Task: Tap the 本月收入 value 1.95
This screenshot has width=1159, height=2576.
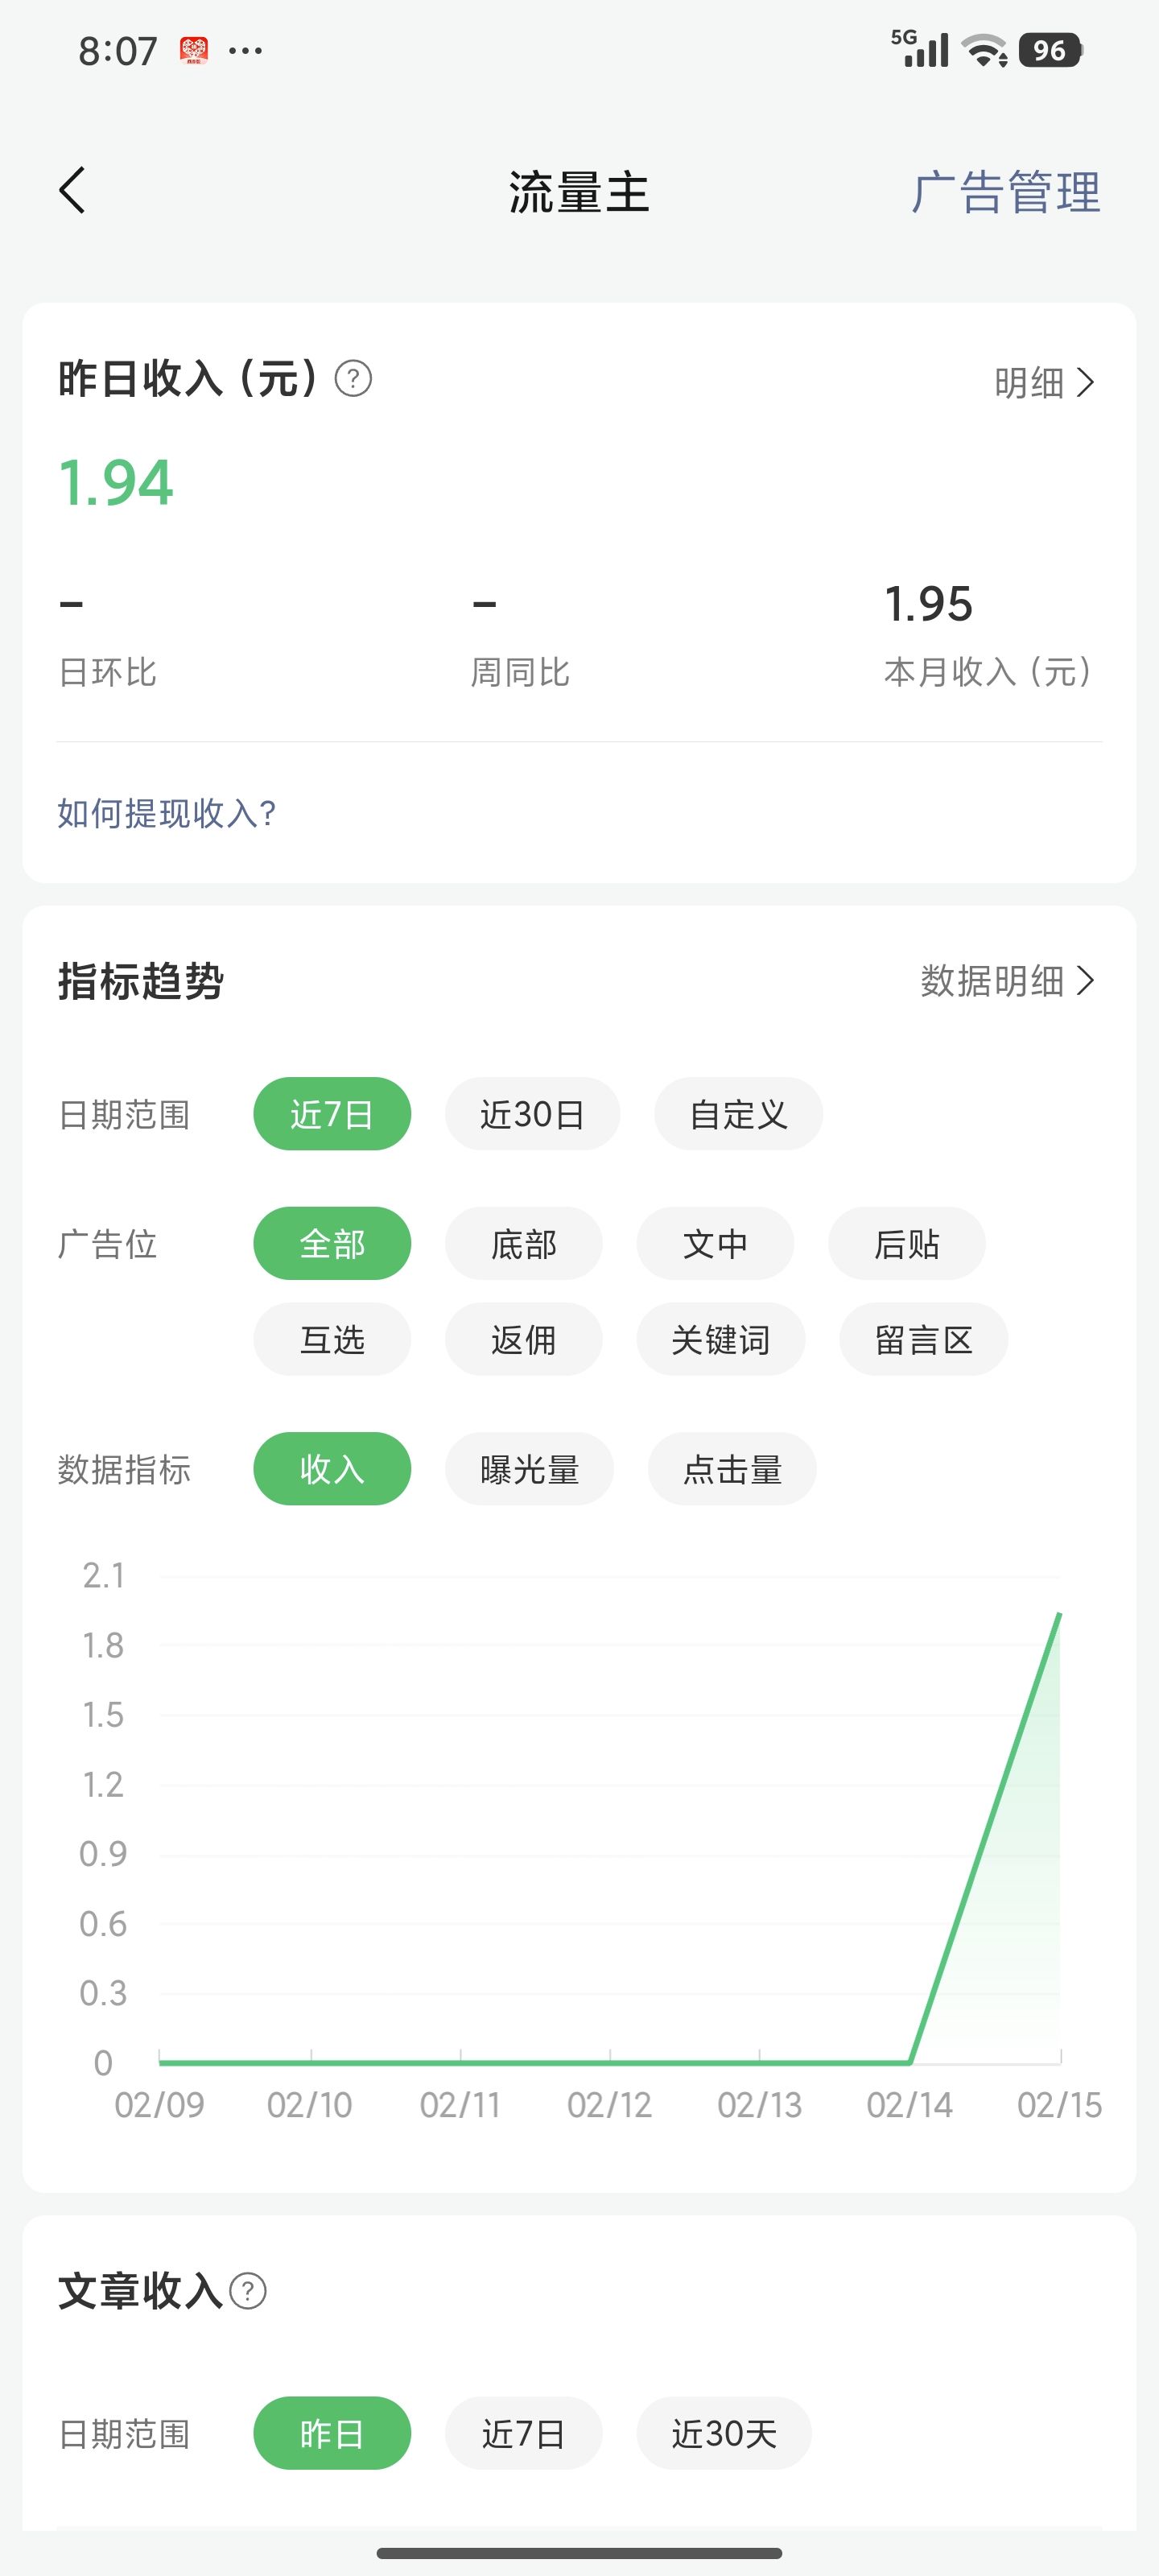Action: pos(928,604)
